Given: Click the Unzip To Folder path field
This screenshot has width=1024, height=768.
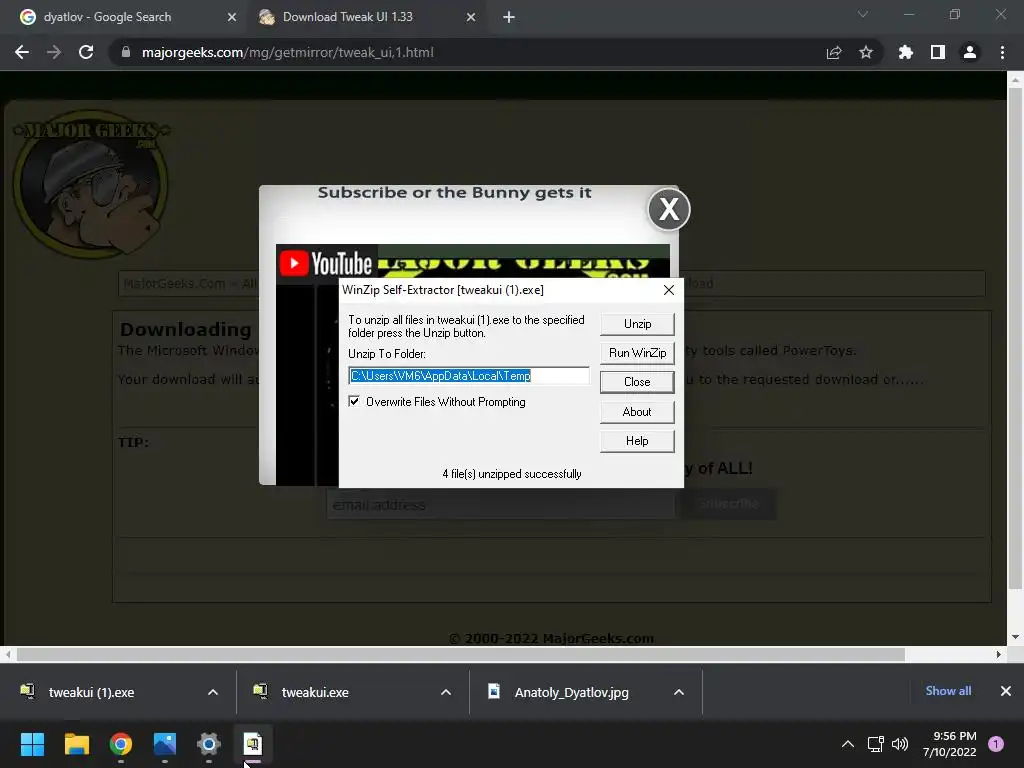Looking at the screenshot, I should (469, 376).
